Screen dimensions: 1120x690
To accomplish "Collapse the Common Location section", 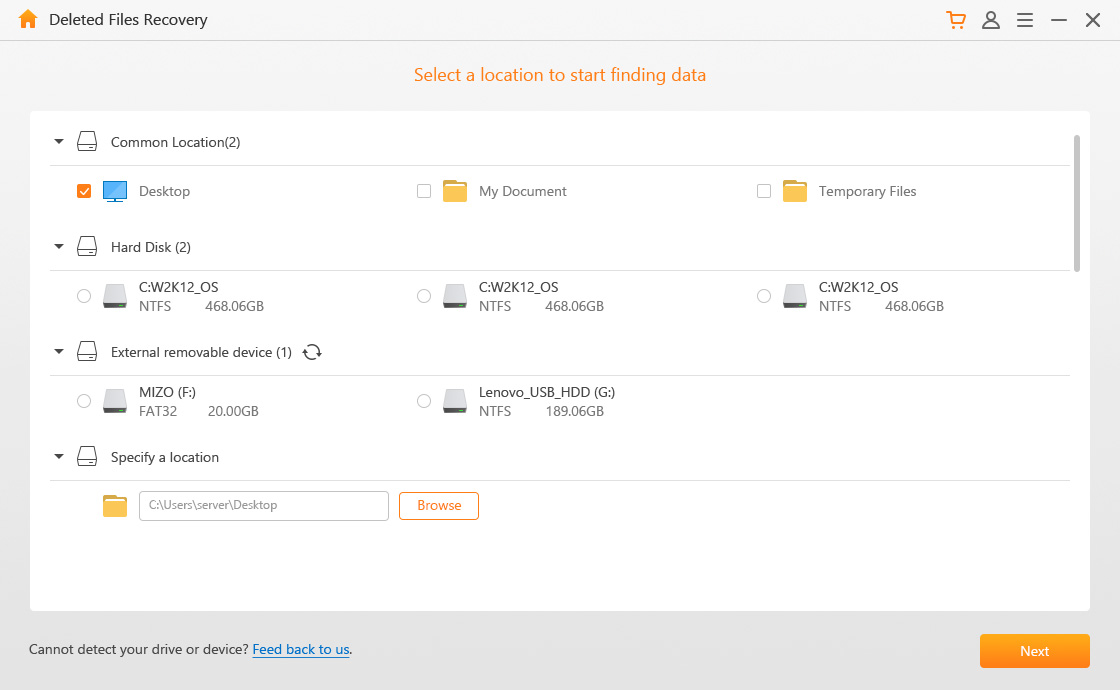I will [59, 142].
